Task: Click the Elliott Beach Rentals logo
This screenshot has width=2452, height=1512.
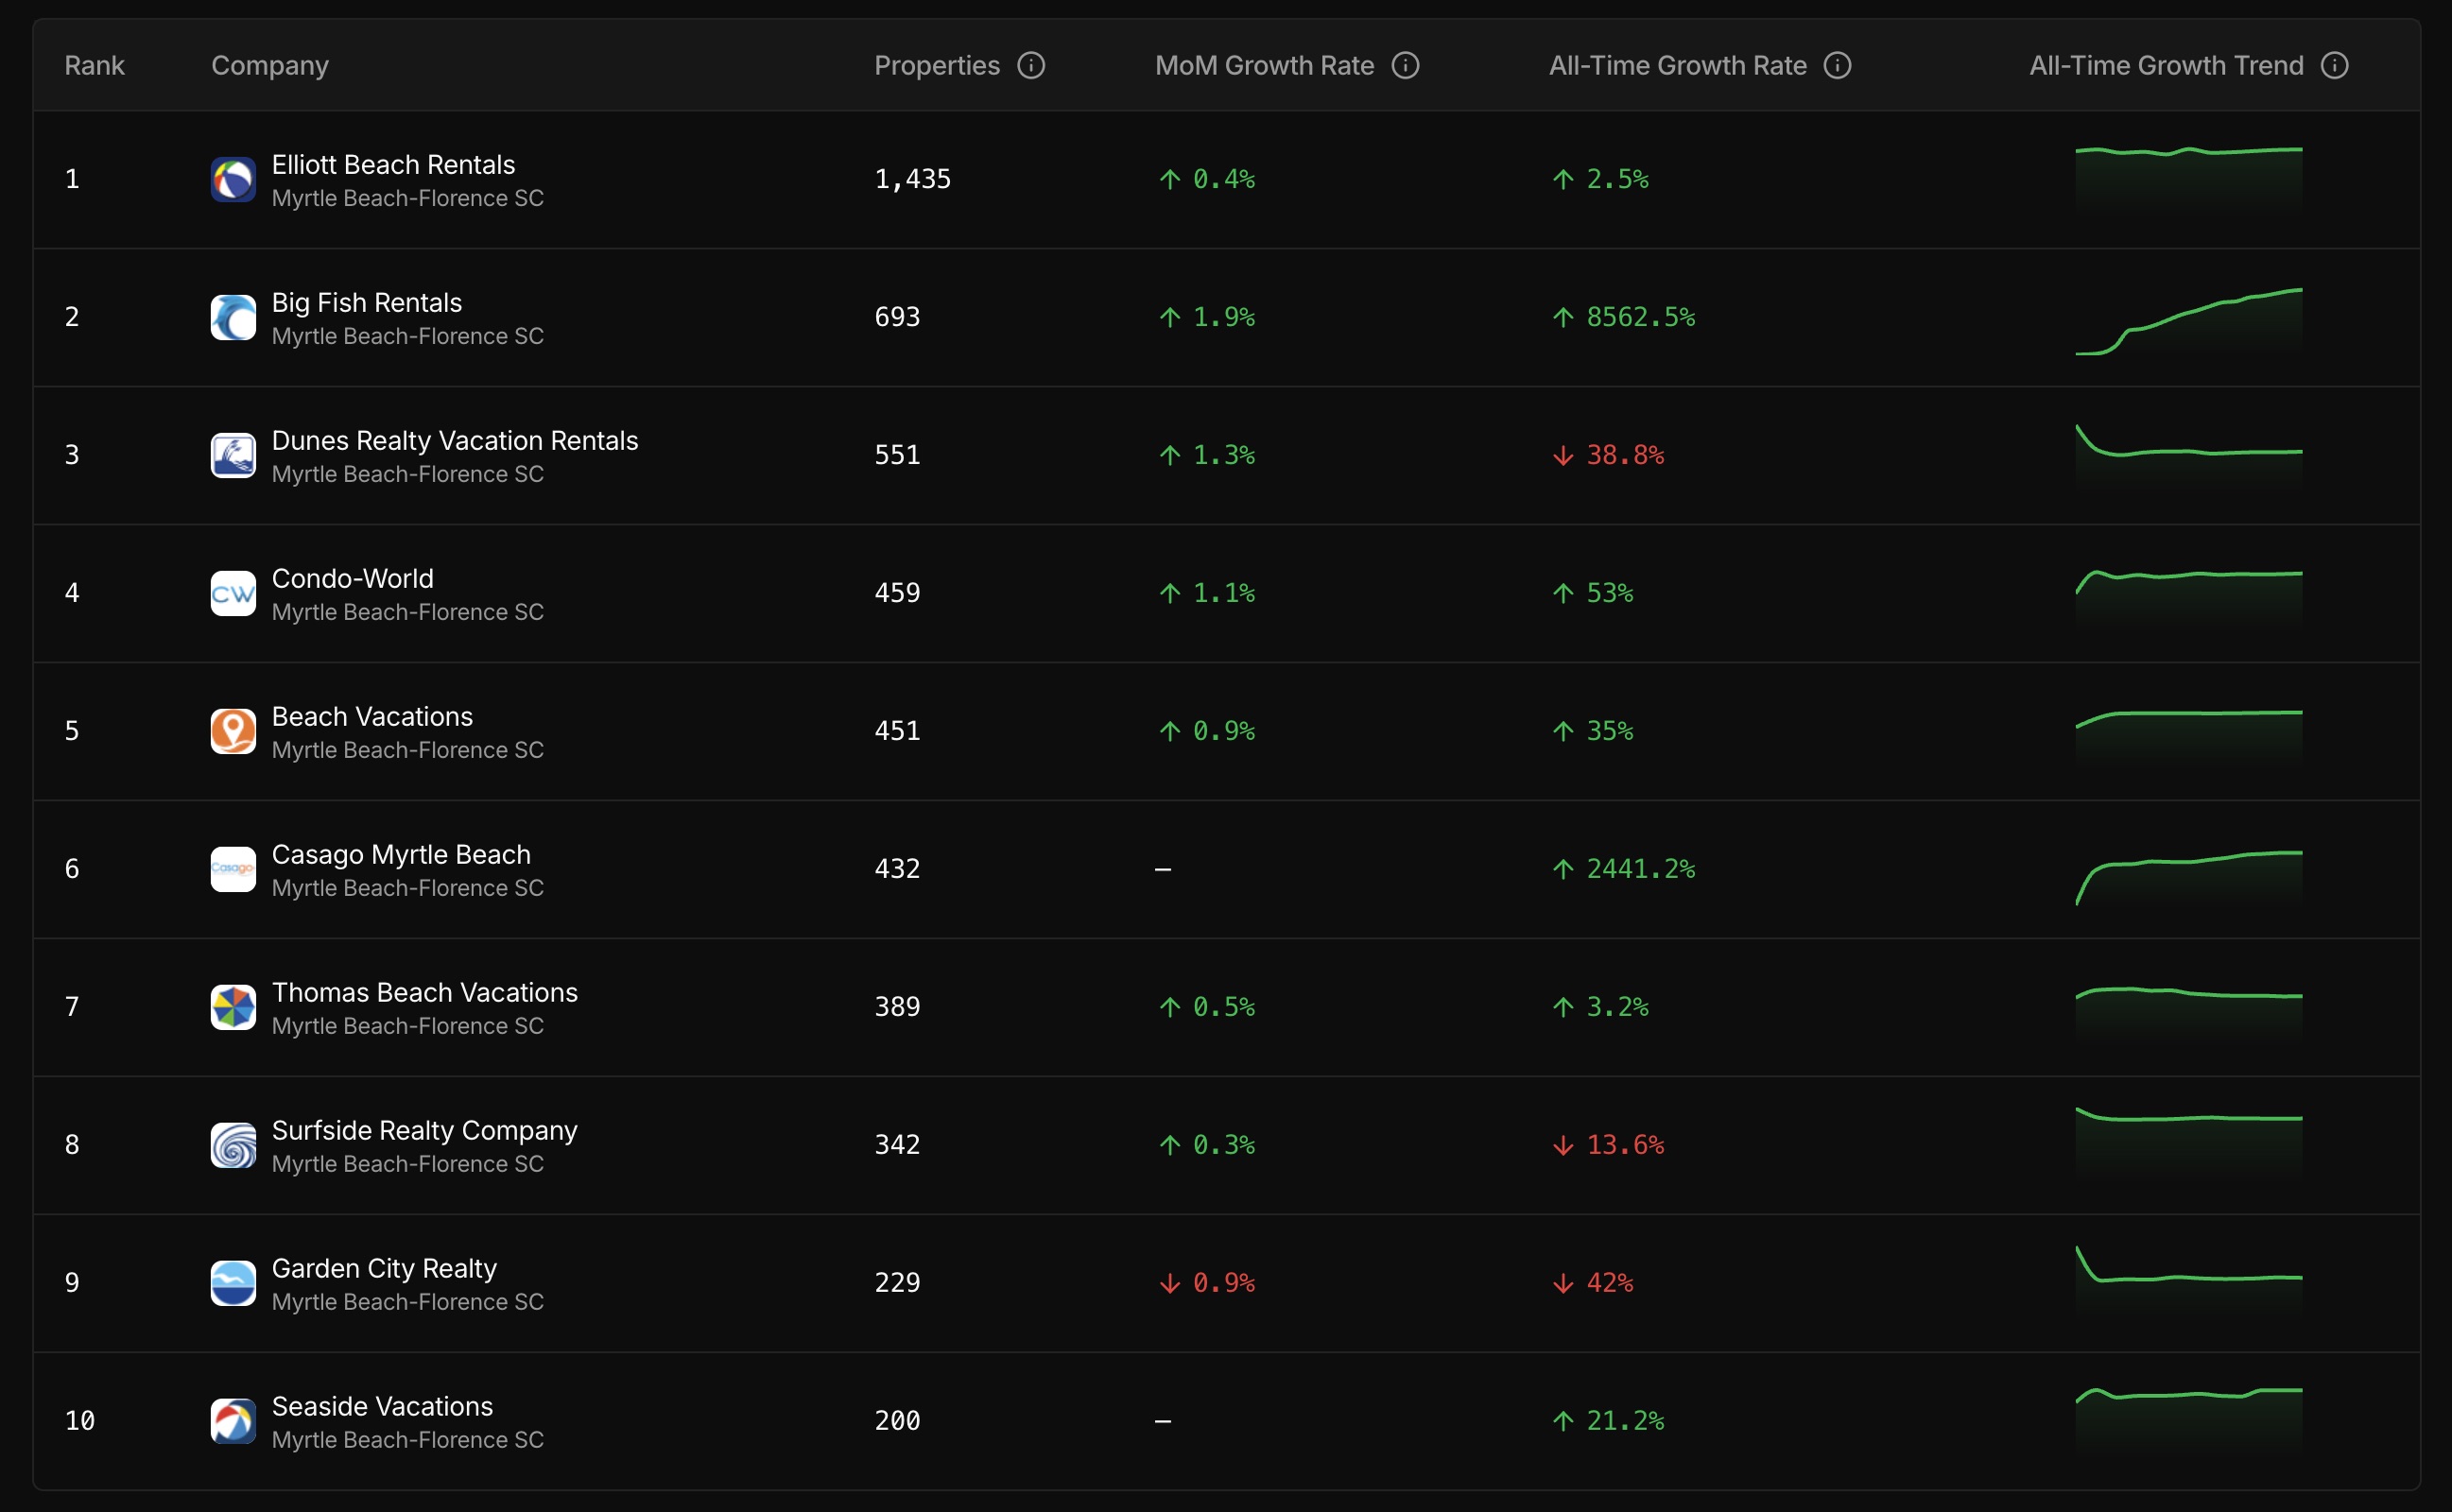Action: 233,180
